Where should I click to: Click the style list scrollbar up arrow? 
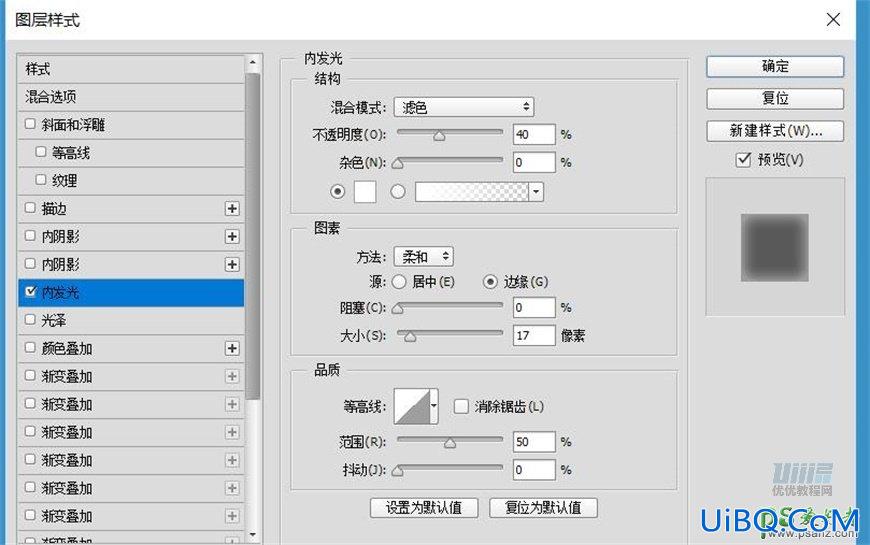coord(253,62)
